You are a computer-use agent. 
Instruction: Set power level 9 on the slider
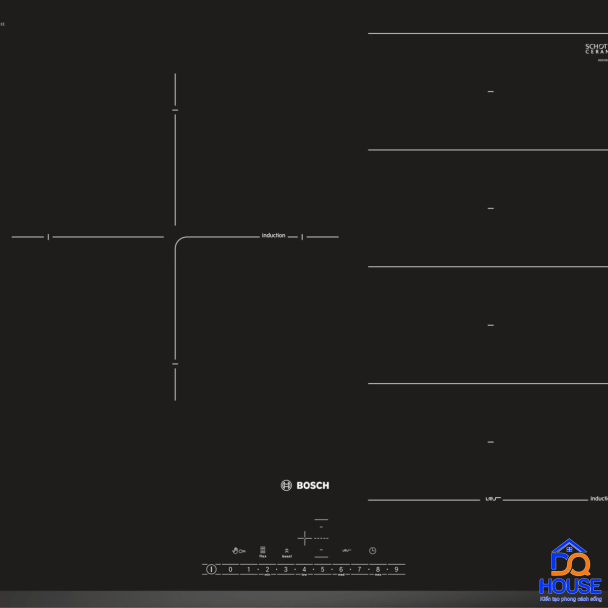pos(396,569)
